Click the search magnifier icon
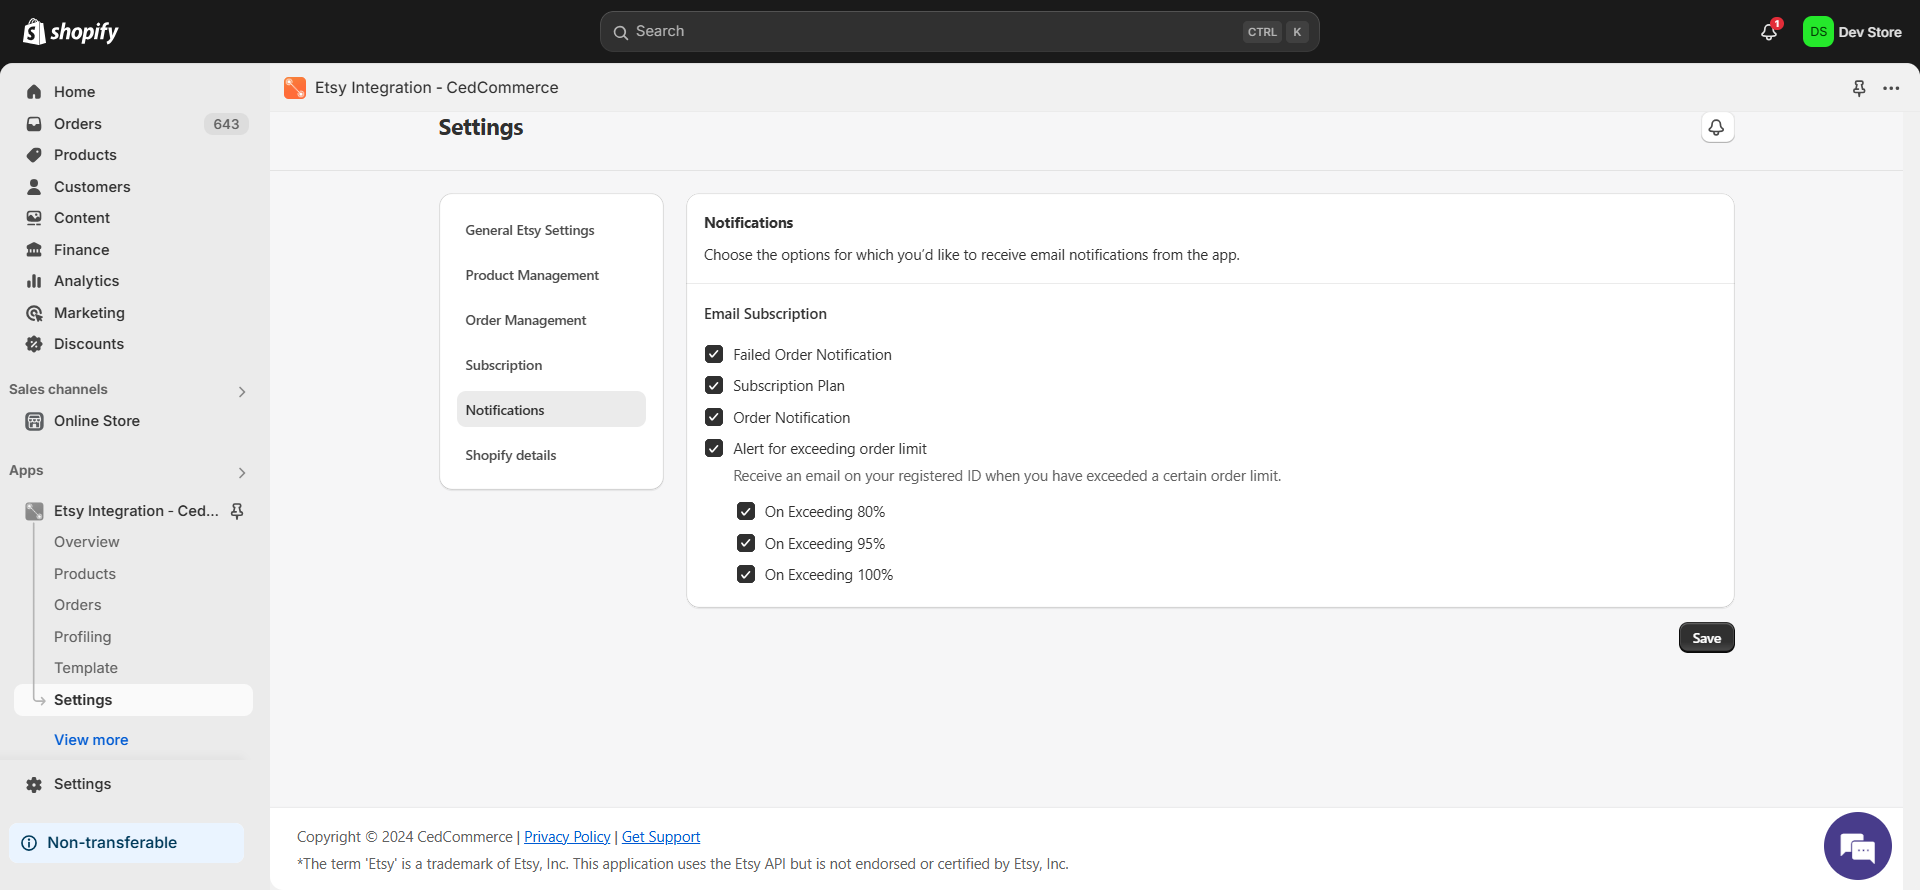 point(620,32)
